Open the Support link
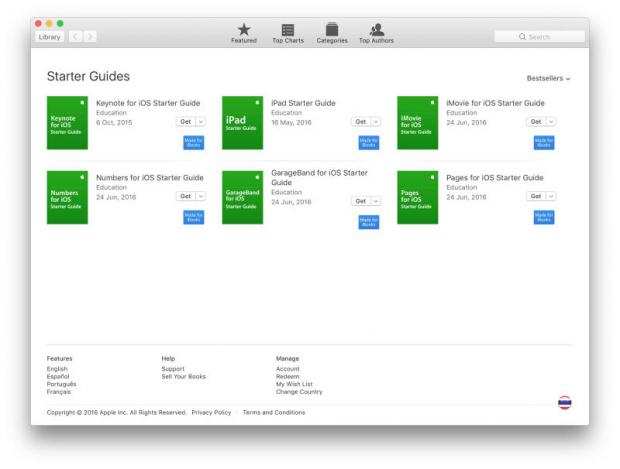 (173, 369)
